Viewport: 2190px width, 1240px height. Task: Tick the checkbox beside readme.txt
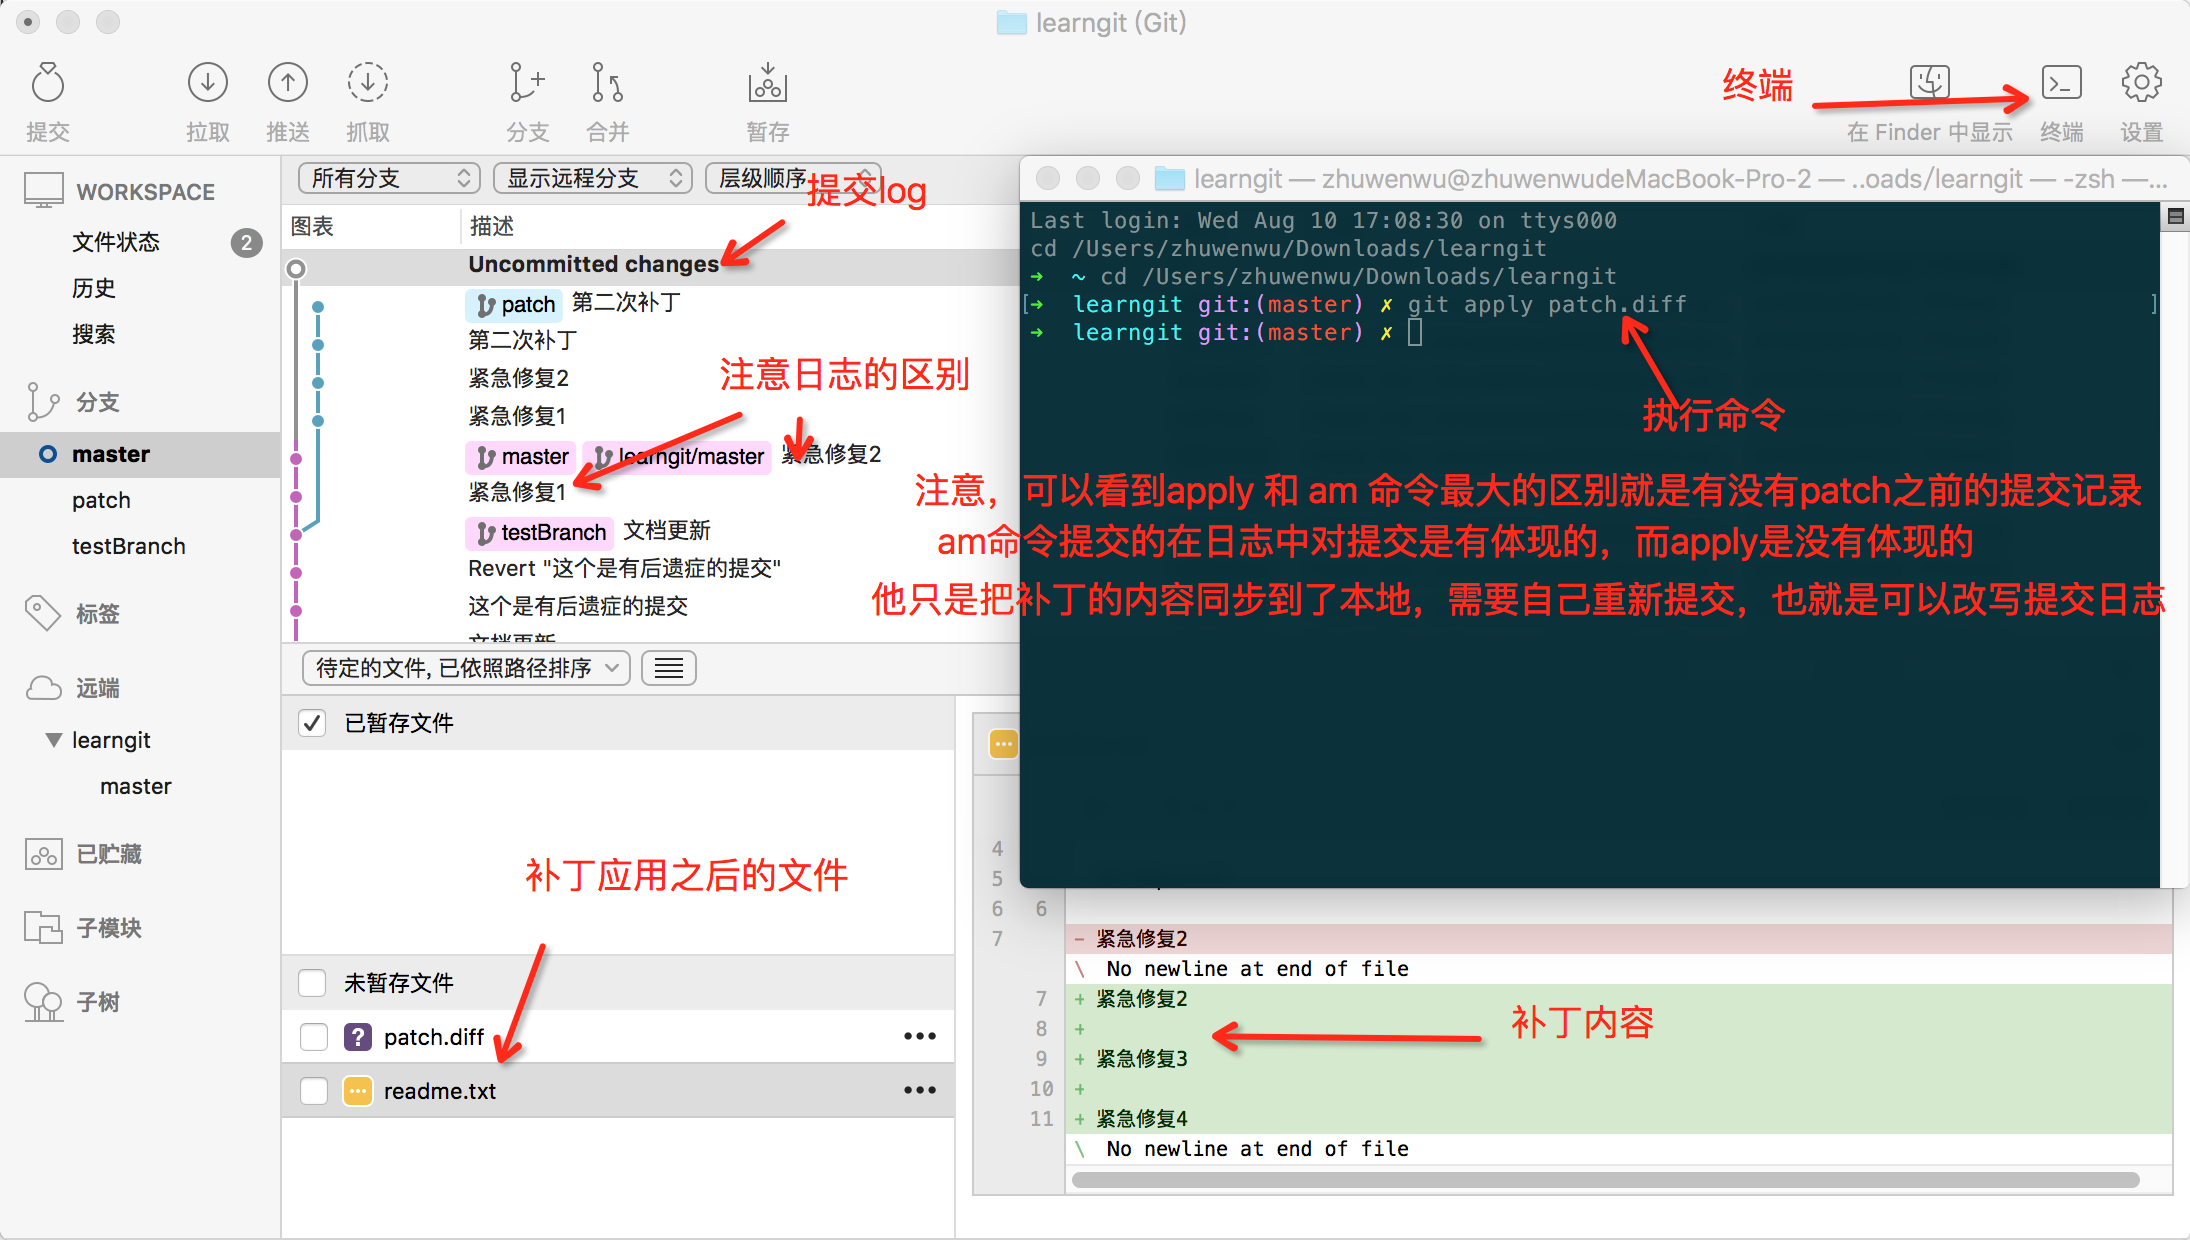314,1091
